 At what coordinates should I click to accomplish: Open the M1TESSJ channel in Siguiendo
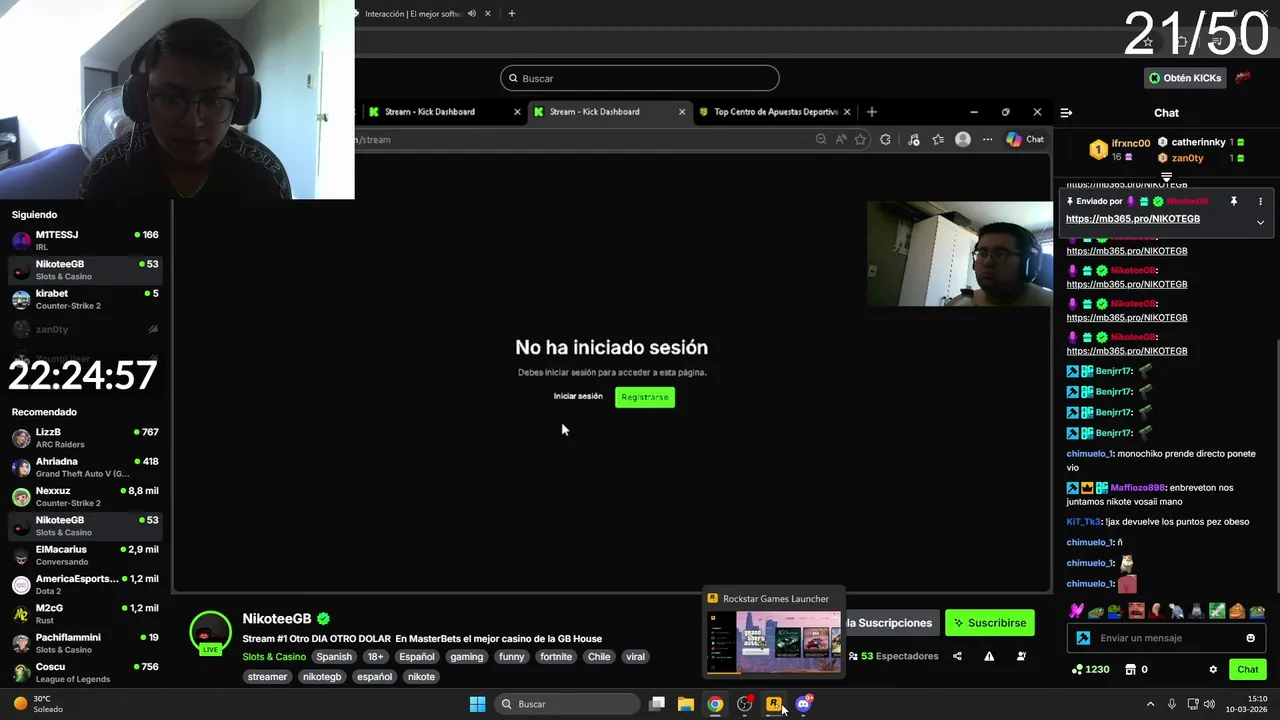tap(85, 241)
